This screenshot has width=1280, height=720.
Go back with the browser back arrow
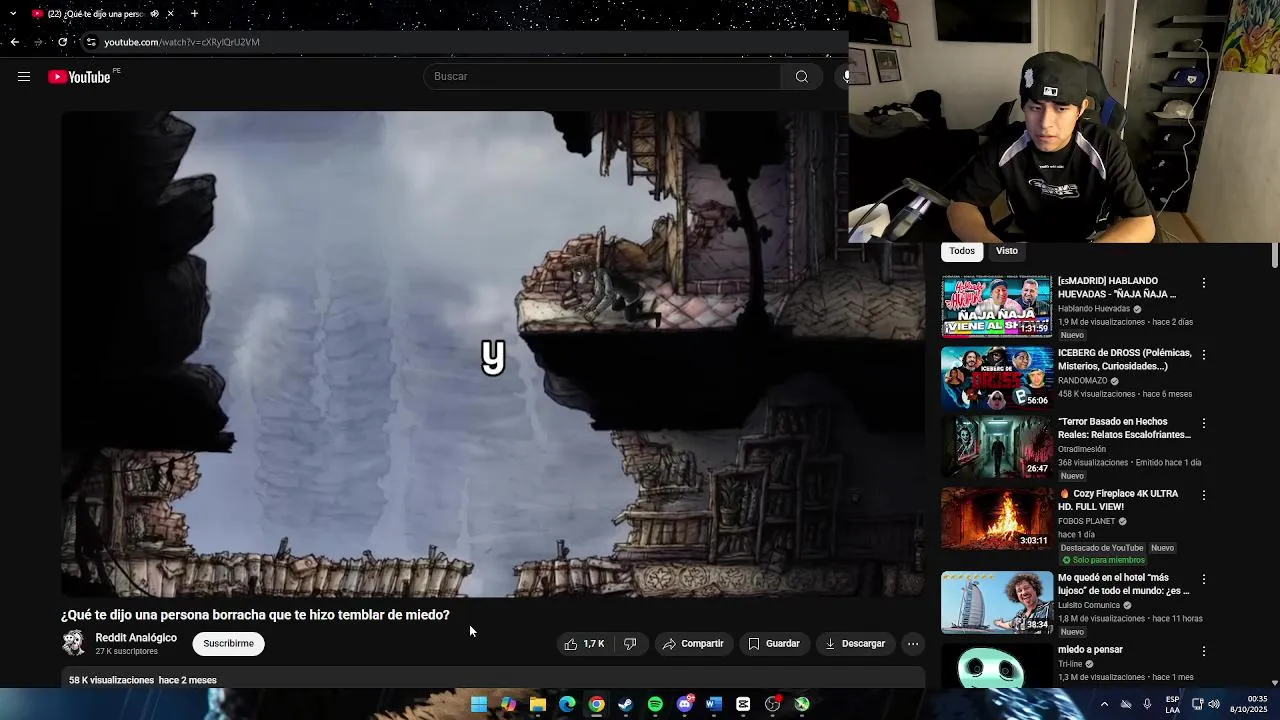(x=14, y=42)
